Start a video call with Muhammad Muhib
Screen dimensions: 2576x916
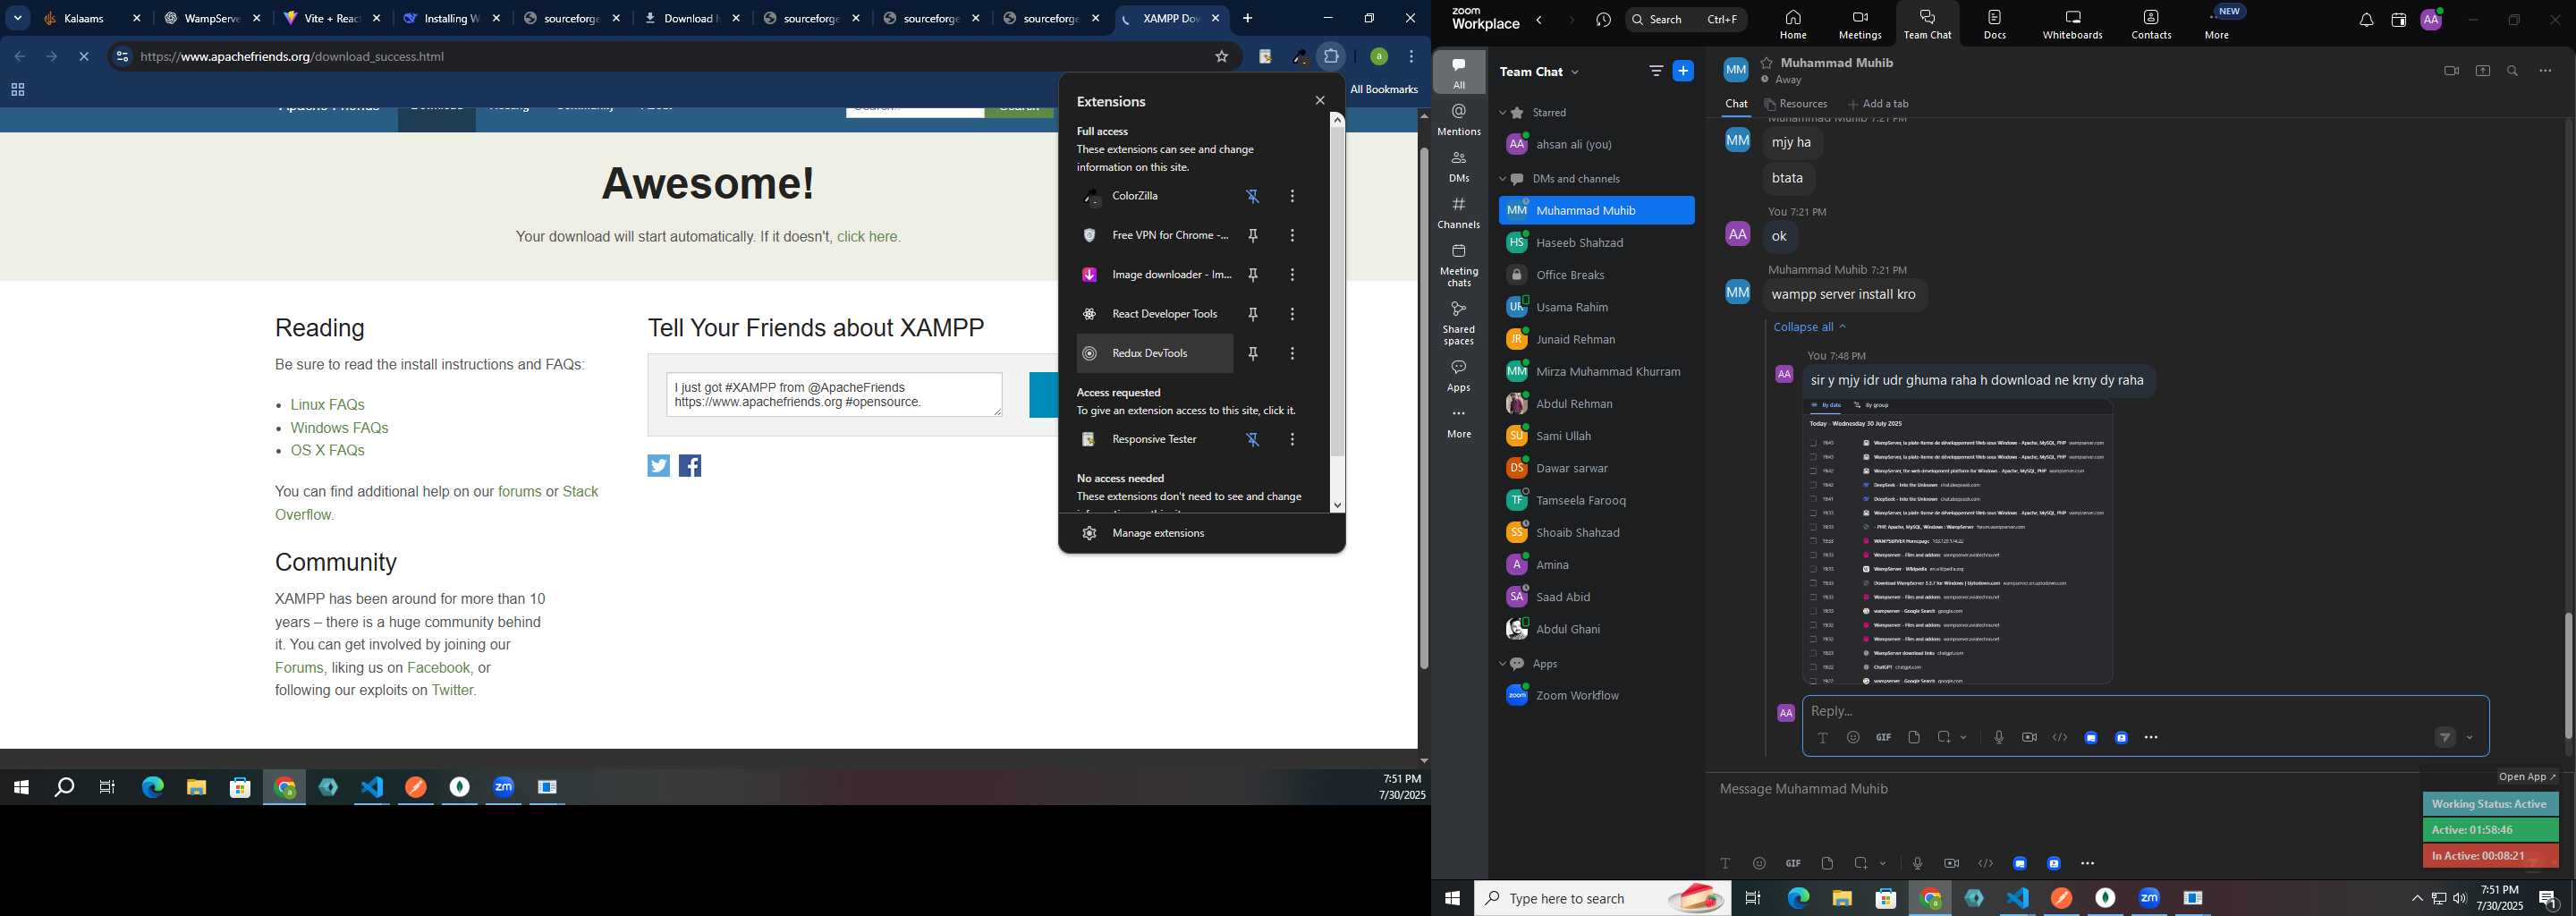(x=2451, y=71)
